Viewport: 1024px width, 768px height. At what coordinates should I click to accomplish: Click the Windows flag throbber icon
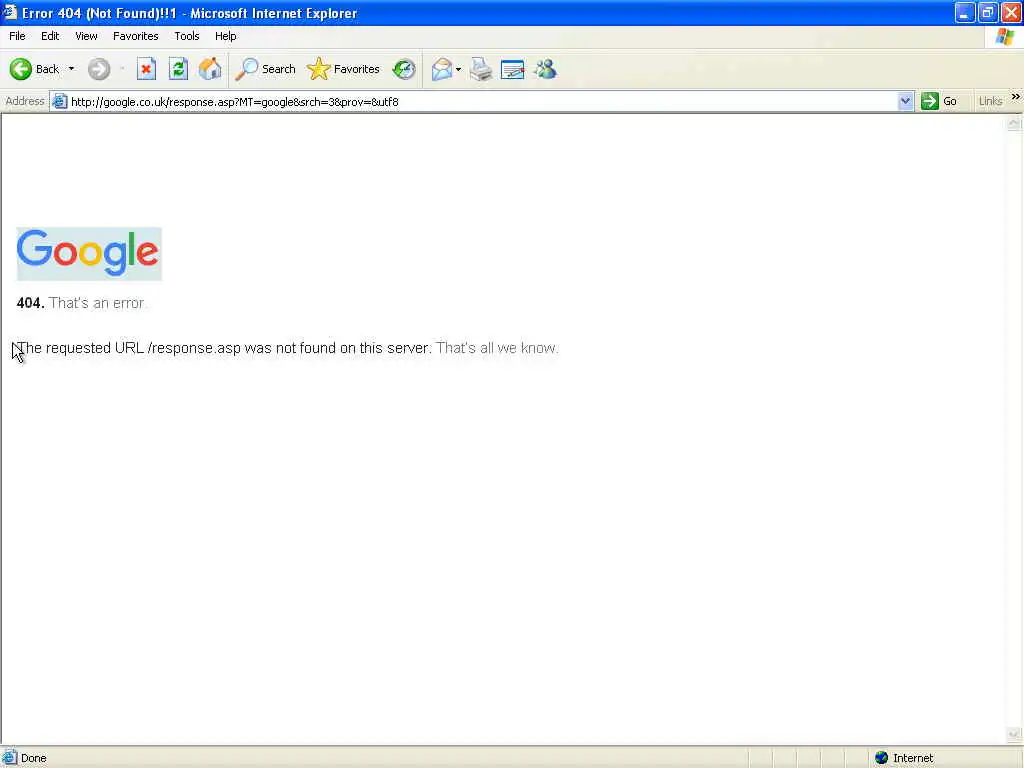[1005, 36]
